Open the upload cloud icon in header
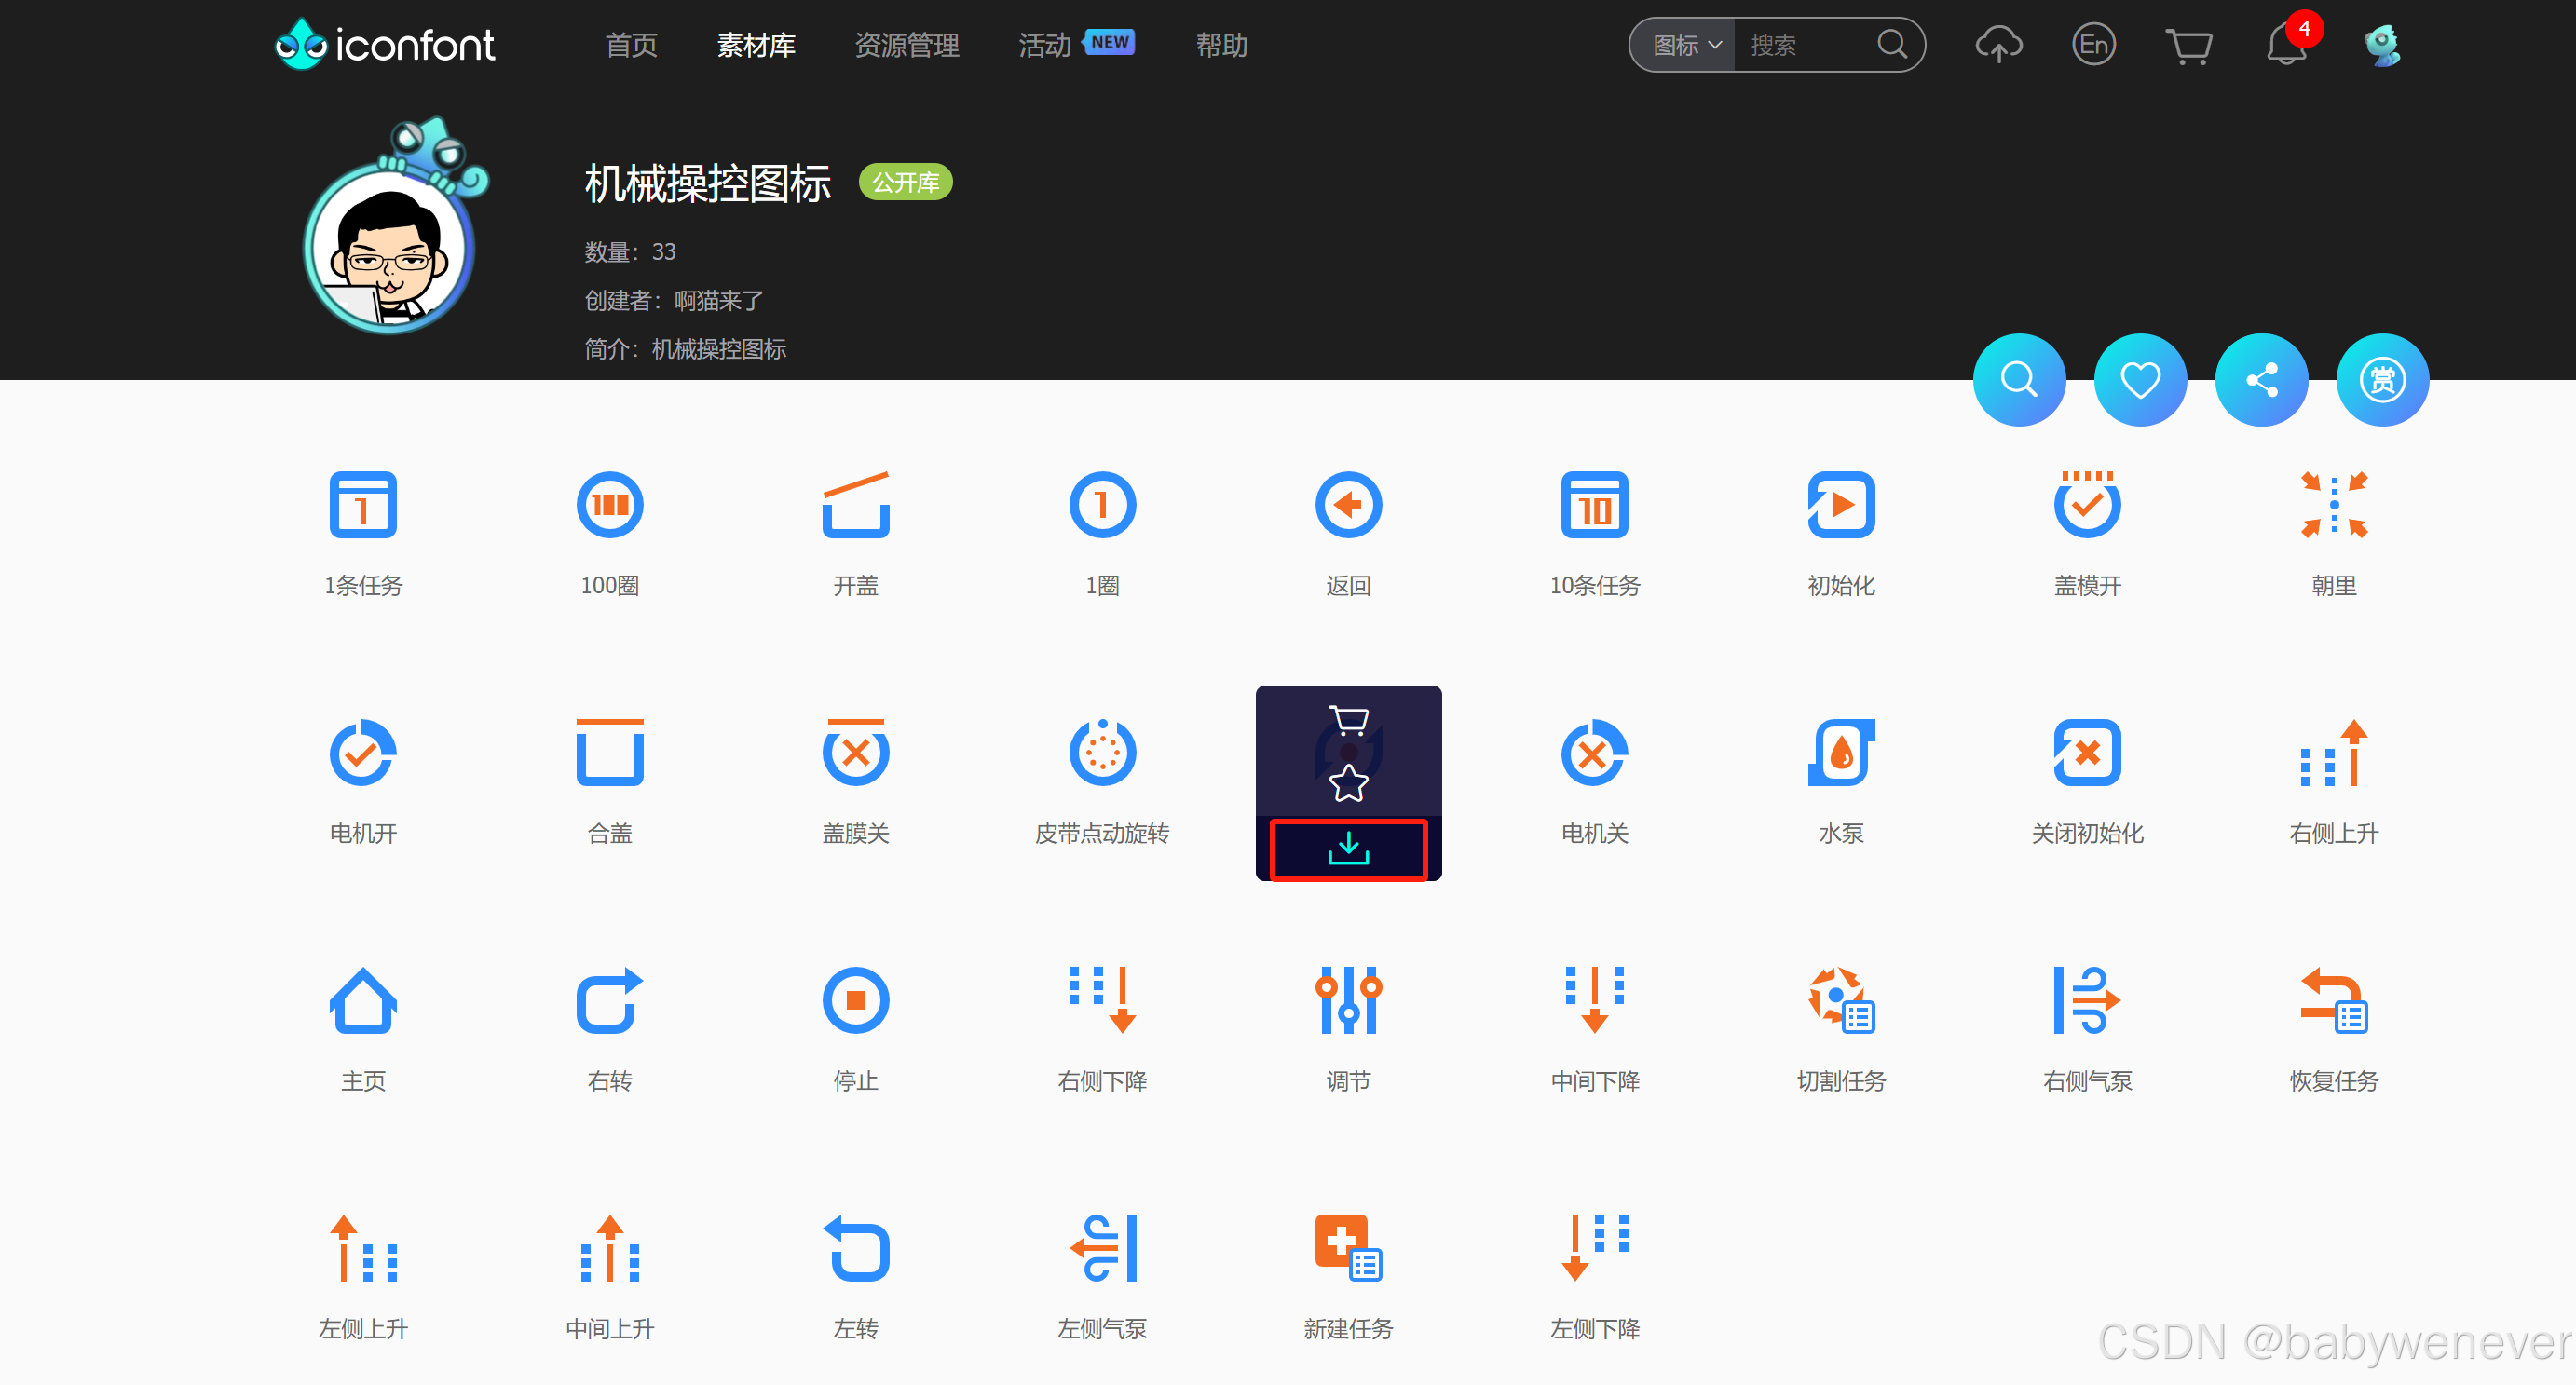 tap(1997, 45)
